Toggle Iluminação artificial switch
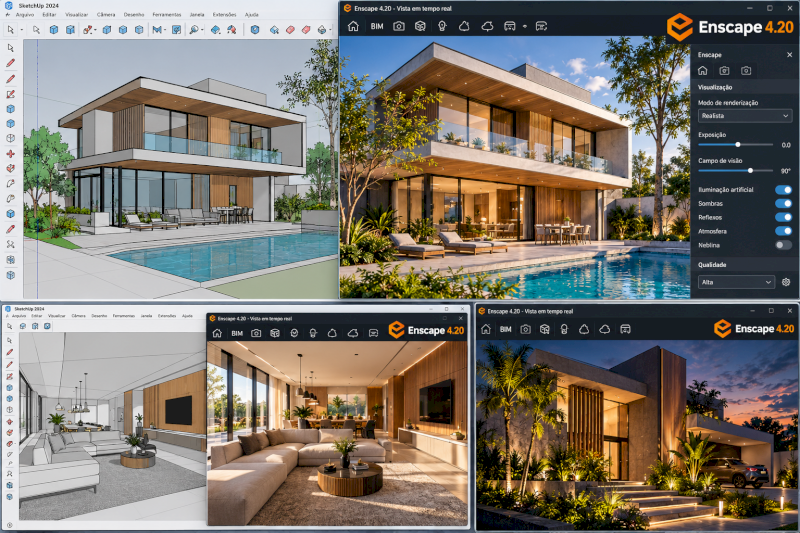 [x=783, y=190]
